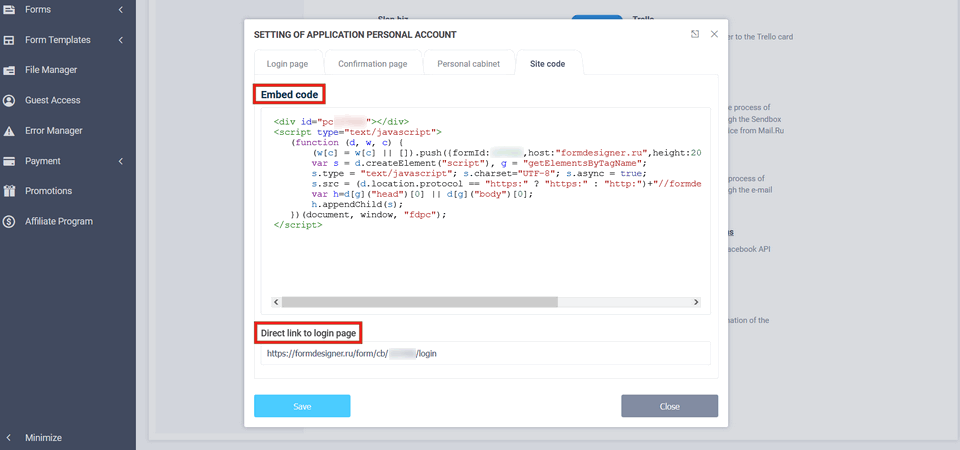The height and width of the screenshot is (450, 960).
Task: Click the '<script type="text/javascript">' line
Action: pos(358,132)
